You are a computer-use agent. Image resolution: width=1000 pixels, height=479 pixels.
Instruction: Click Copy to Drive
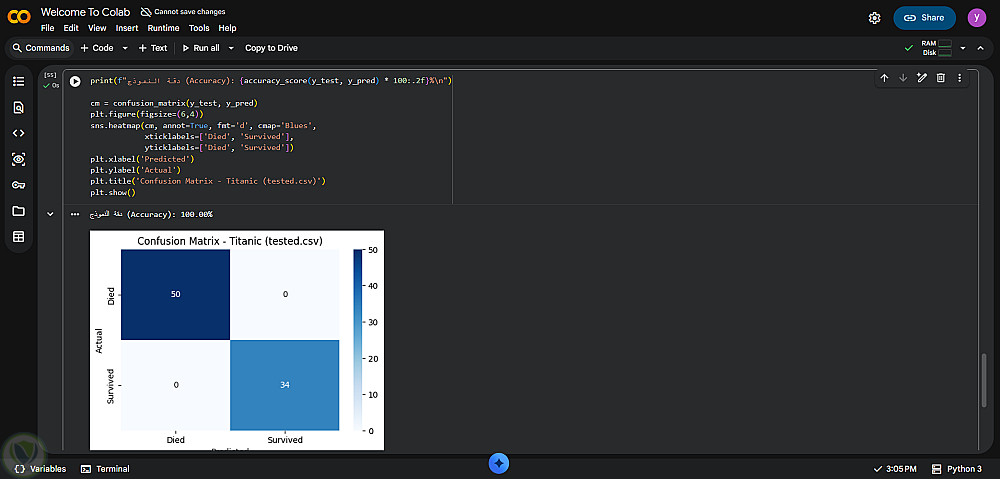point(271,48)
